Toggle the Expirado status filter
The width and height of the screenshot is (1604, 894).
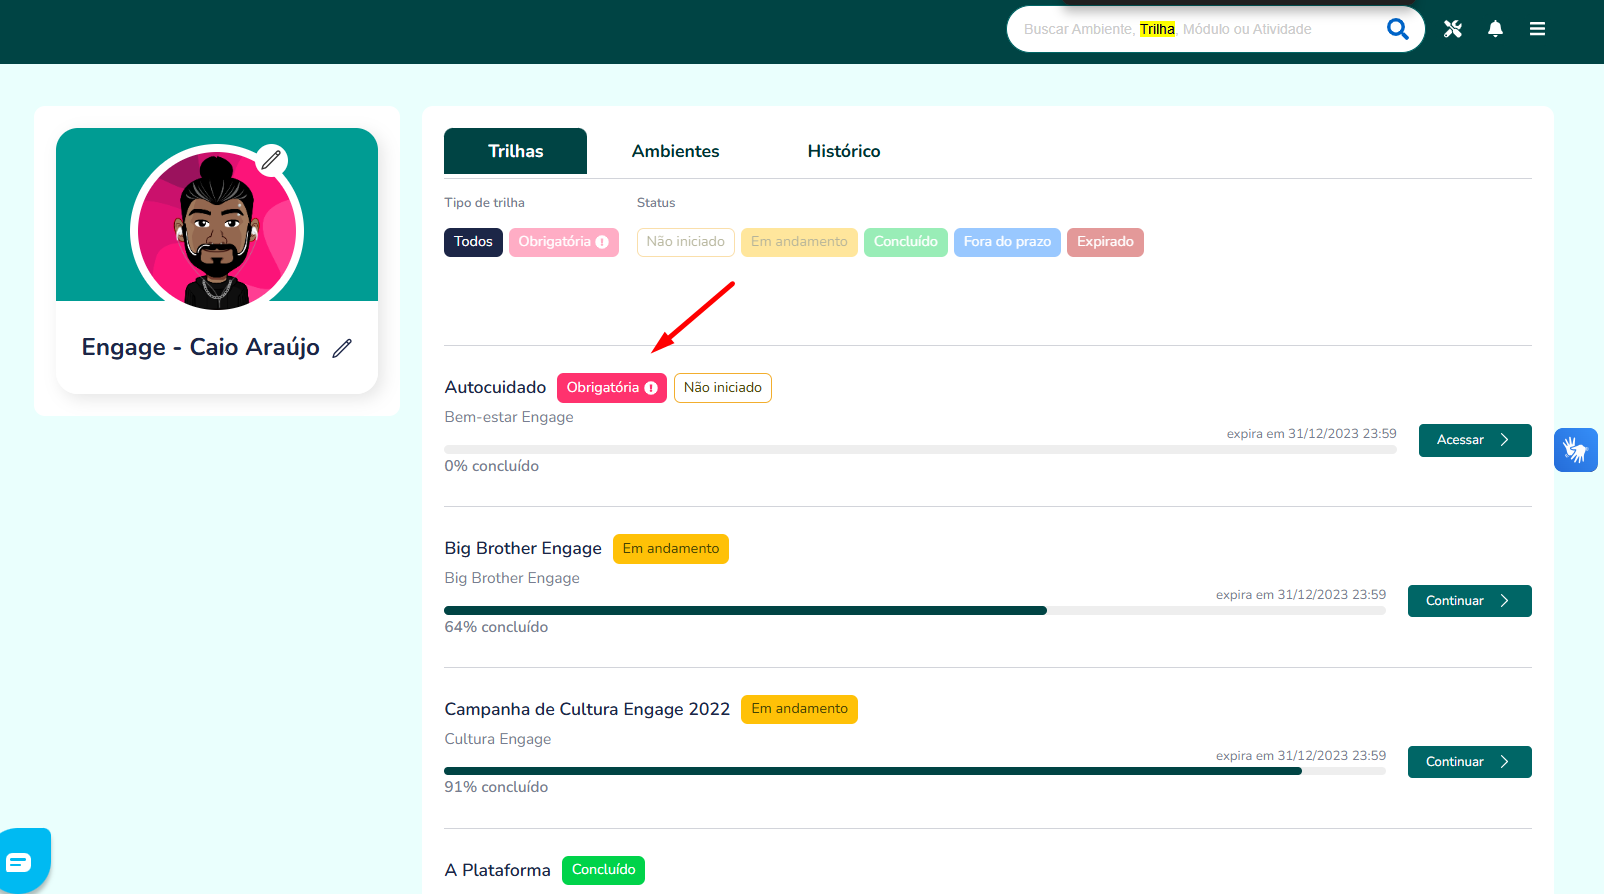[x=1105, y=242]
